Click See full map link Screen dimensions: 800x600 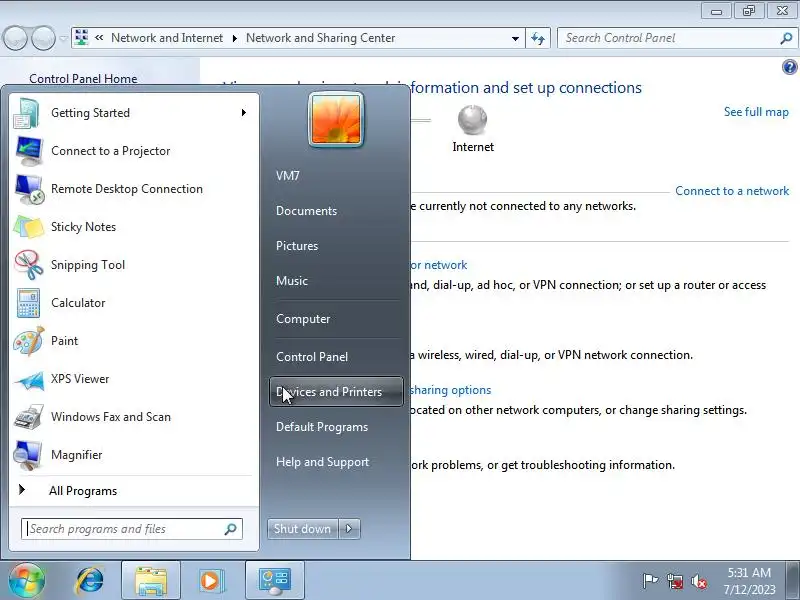click(x=756, y=112)
